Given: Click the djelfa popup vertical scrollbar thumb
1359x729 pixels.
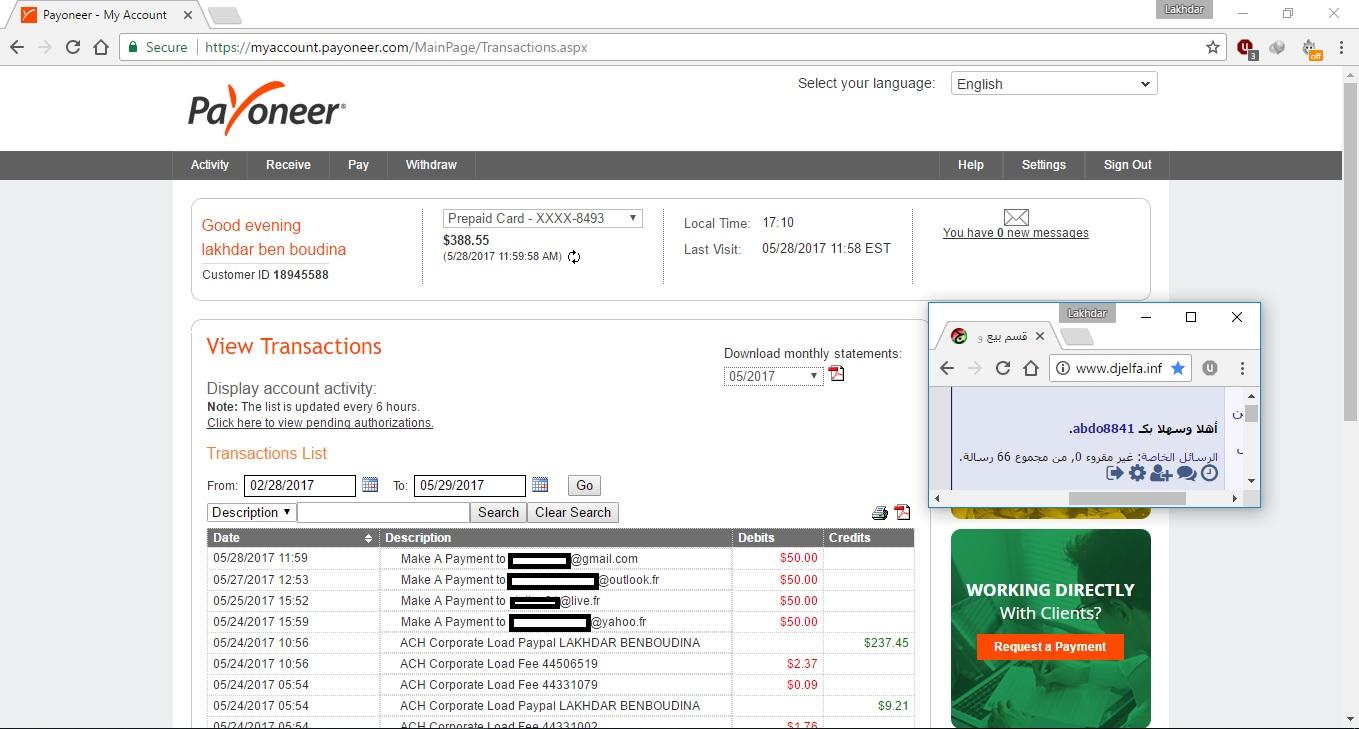Looking at the screenshot, I should point(1251,413).
